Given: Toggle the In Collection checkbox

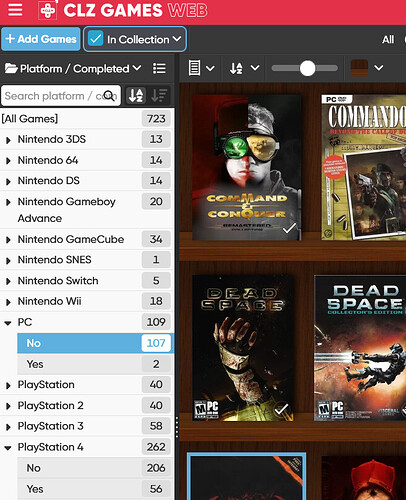Looking at the screenshot, I should tap(95, 39).
